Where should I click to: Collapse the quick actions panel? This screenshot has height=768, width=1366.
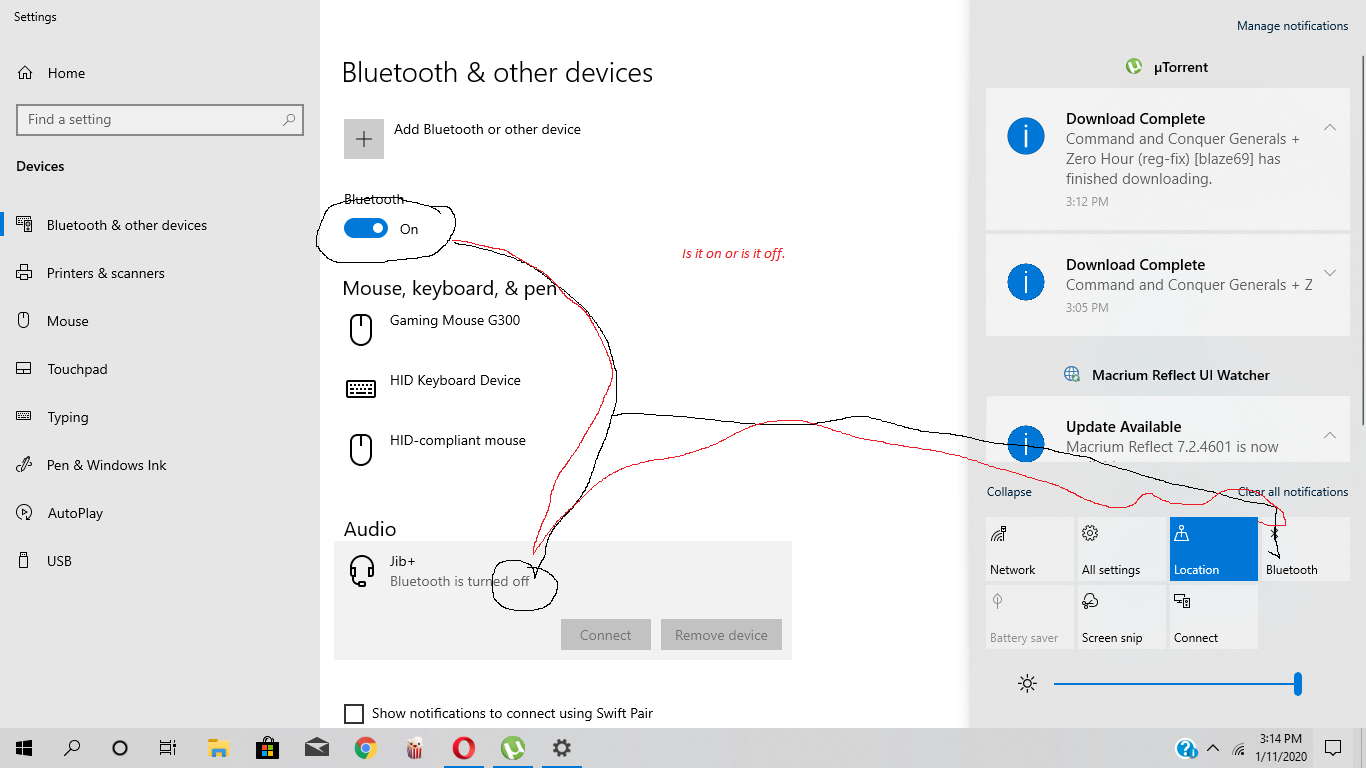(x=1008, y=491)
